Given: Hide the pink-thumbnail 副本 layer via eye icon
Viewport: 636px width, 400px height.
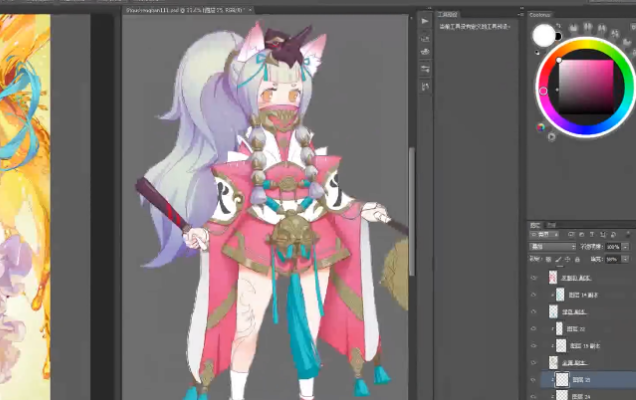Looking at the screenshot, I should click(x=534, y=278).
